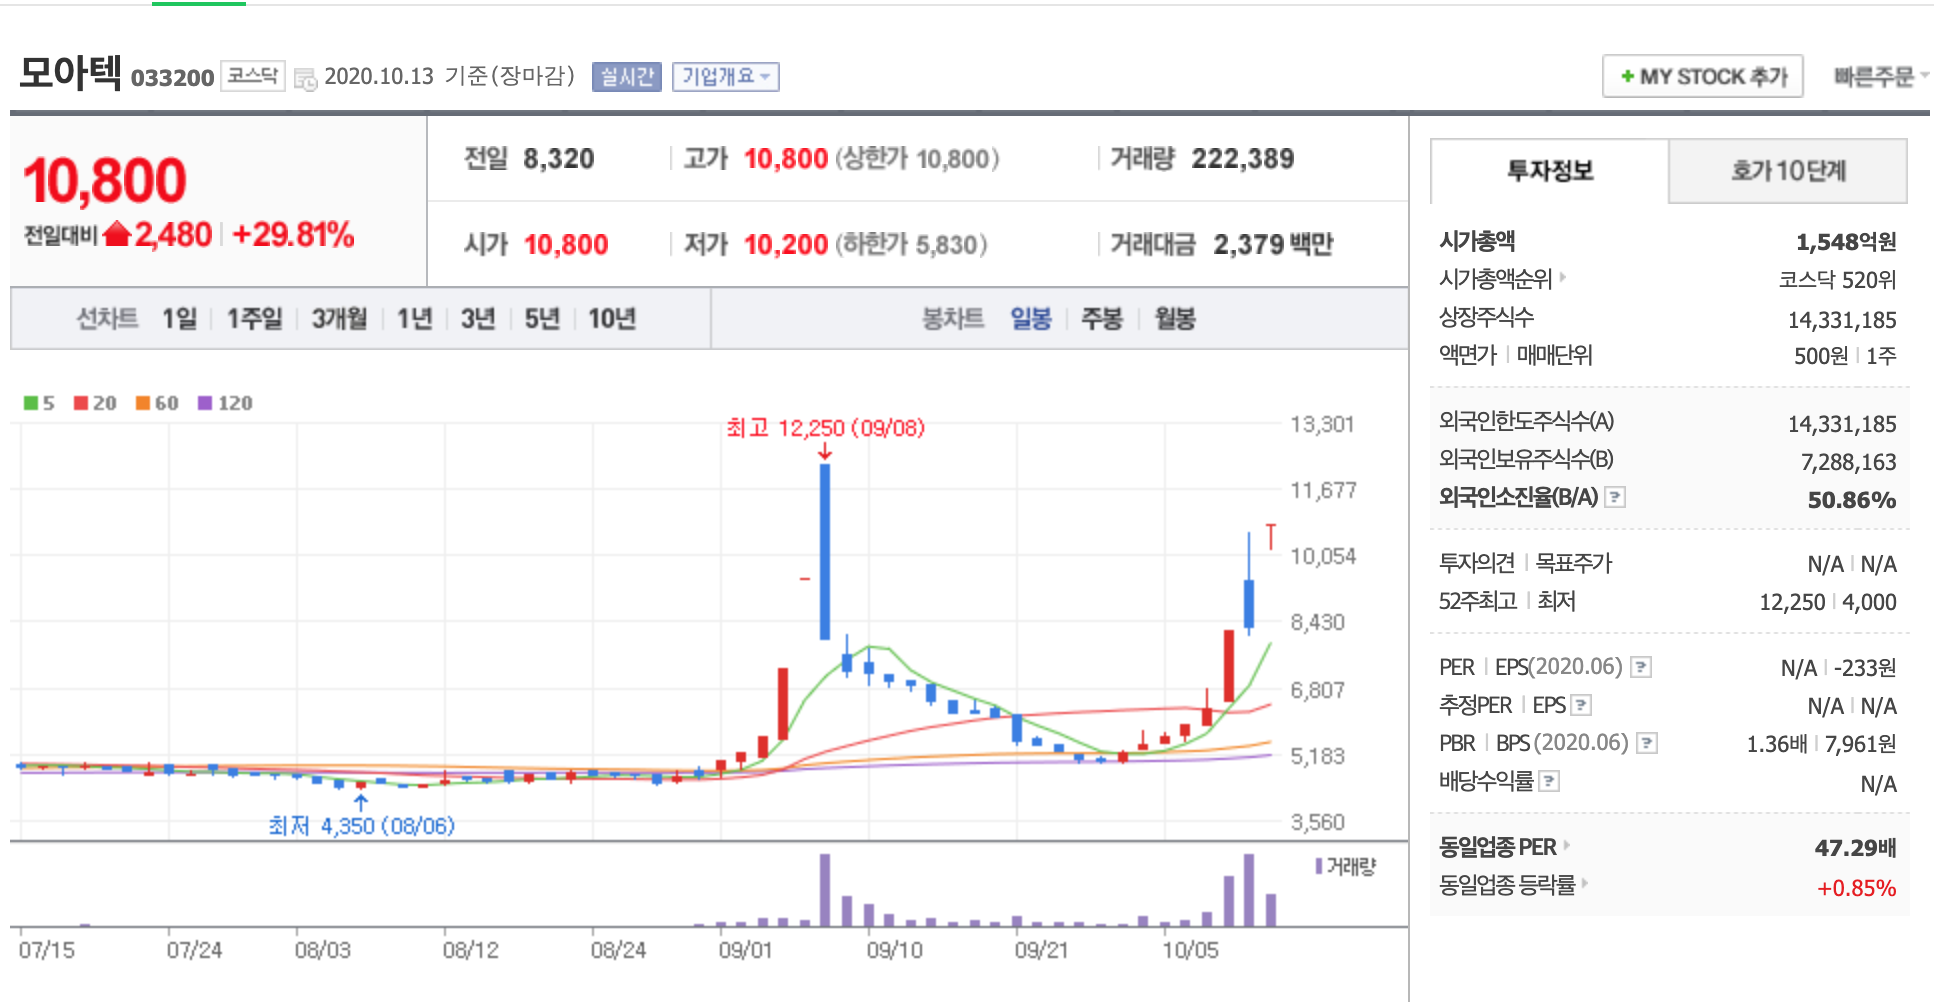Expand 동일업종 등락률 arrow link
Viewport: 1934px width, 1002px height.
pyautogui.click(x=1586, y=883)
